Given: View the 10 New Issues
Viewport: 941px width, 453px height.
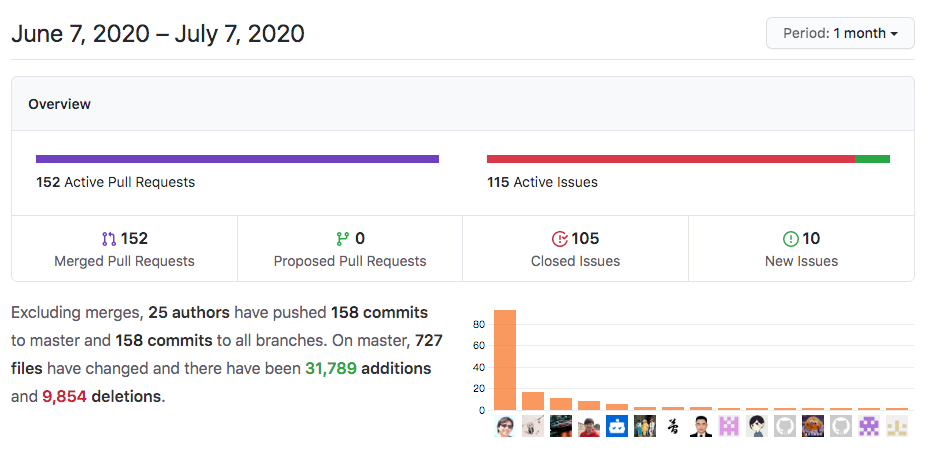Looking at the screenshot, I should coord(801,249).
